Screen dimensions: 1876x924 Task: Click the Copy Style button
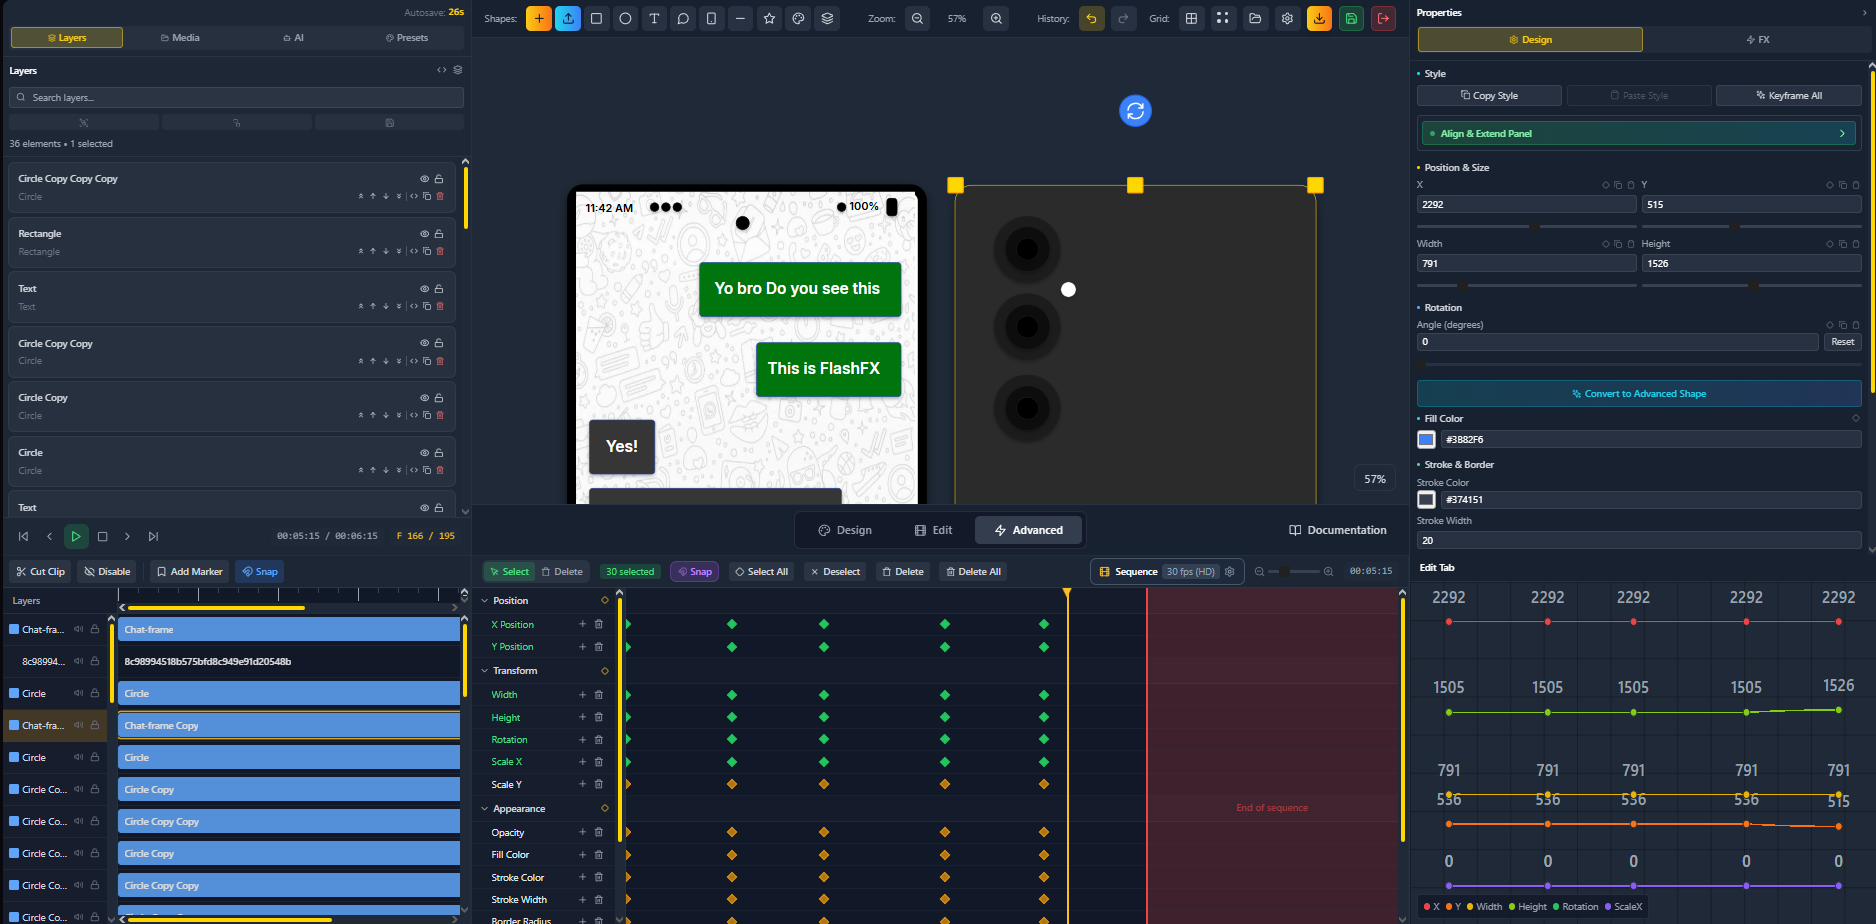[x=1489, y=95]
